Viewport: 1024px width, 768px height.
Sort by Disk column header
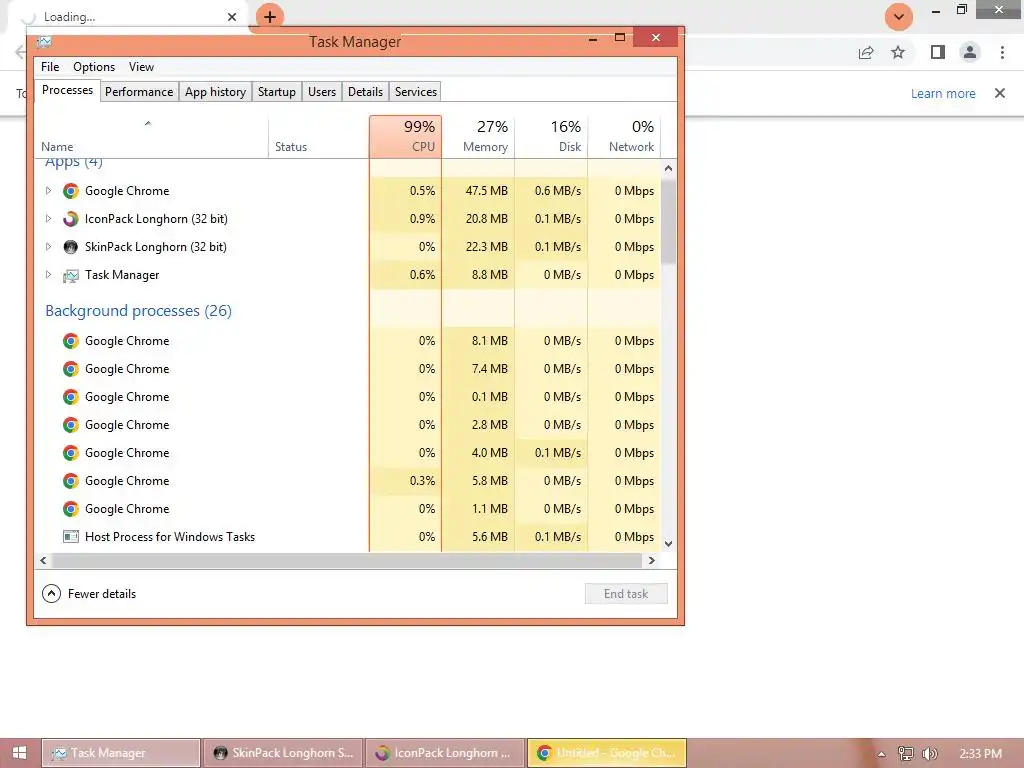point(552,136)
